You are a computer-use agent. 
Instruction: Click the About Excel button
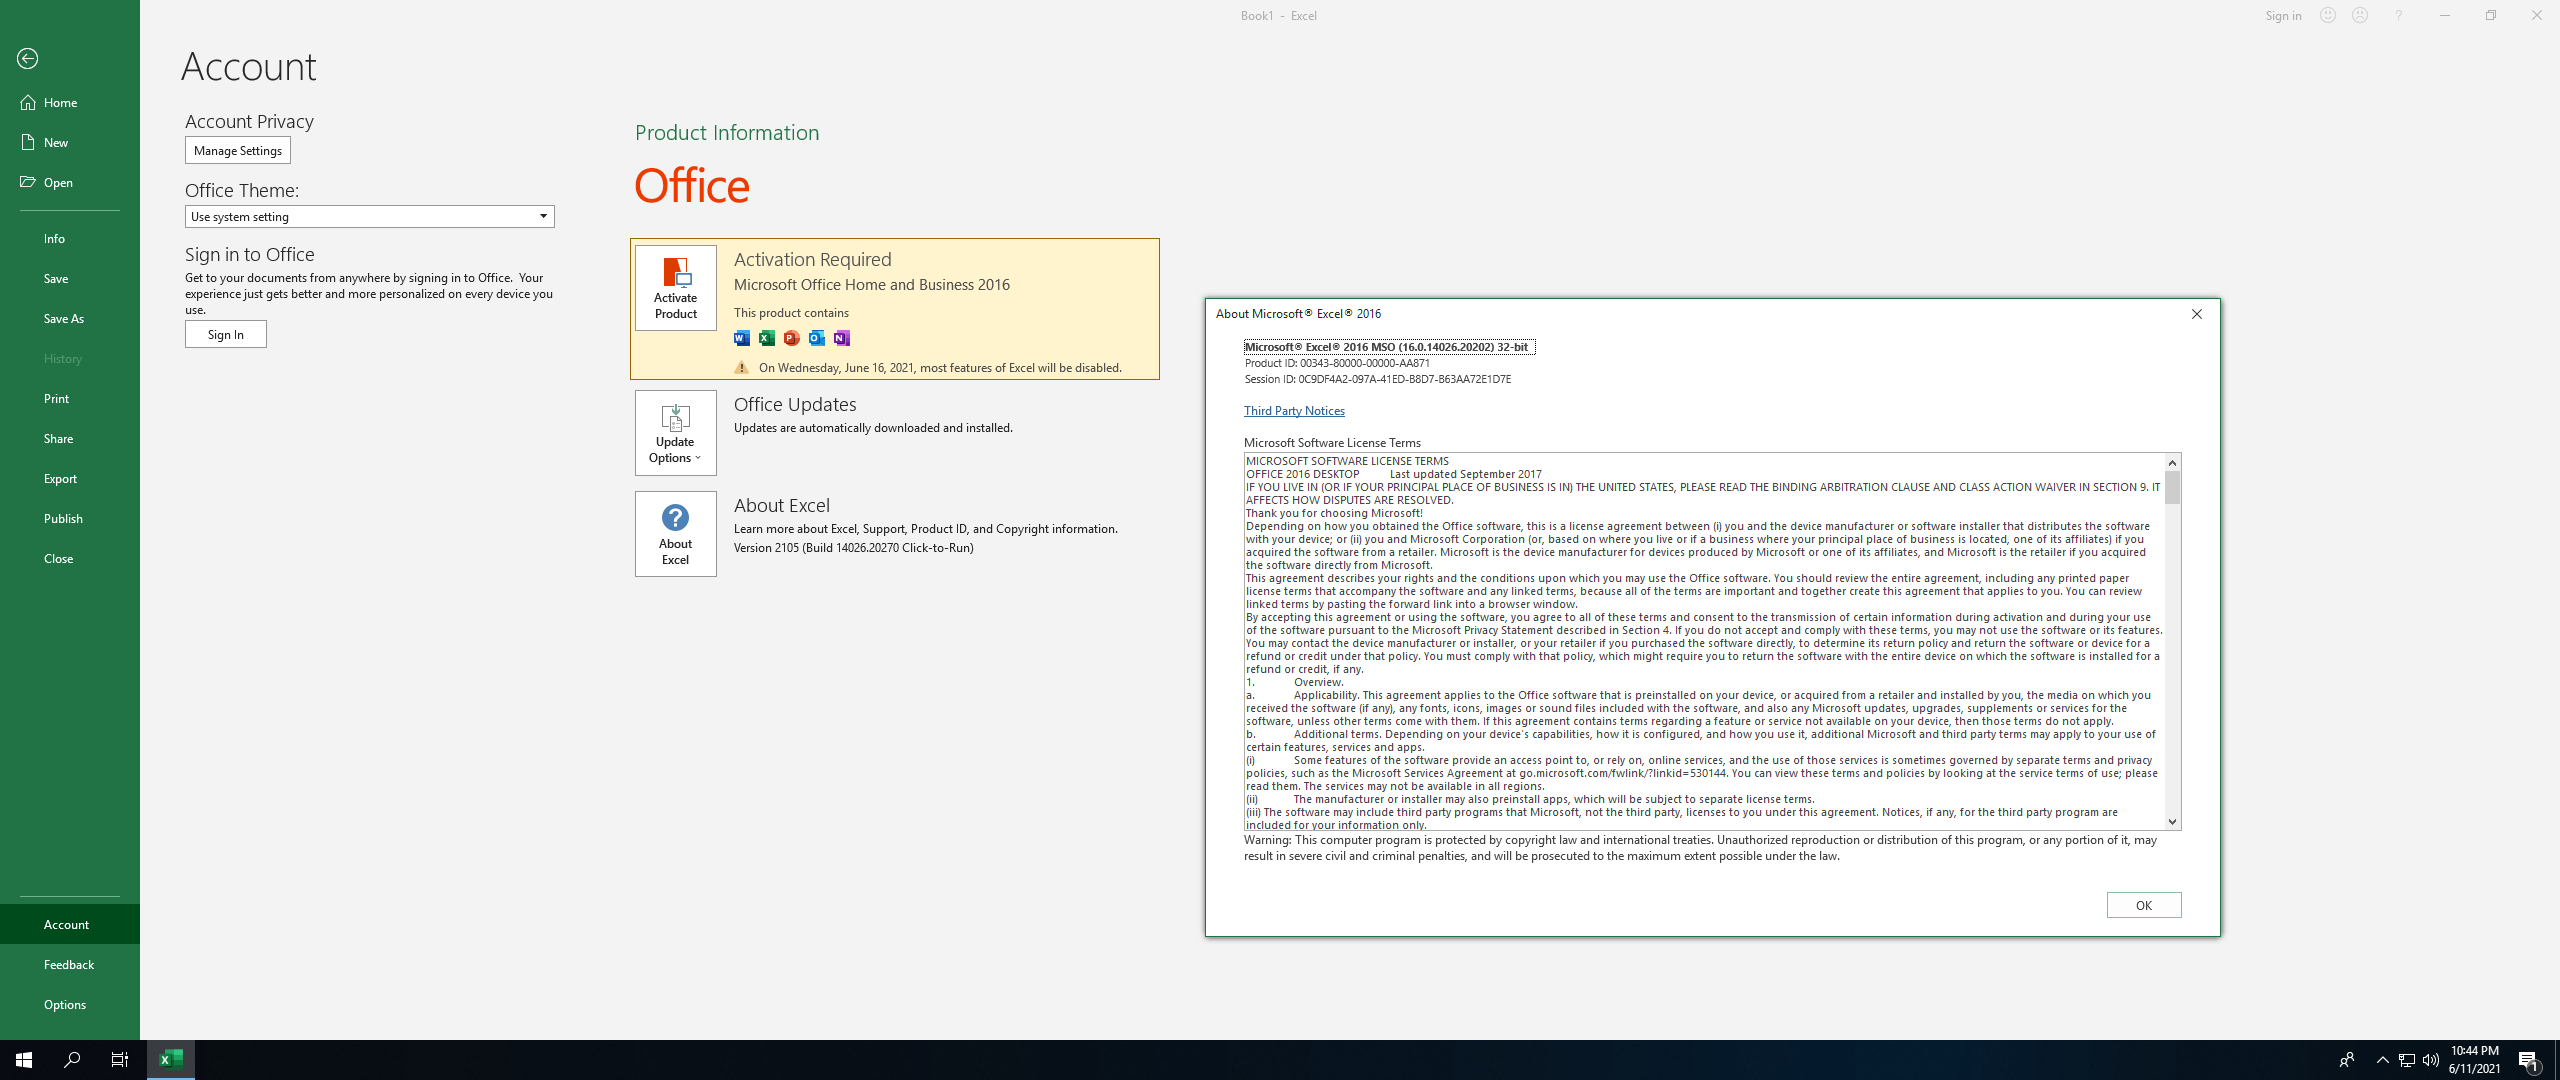click(676, 534)
